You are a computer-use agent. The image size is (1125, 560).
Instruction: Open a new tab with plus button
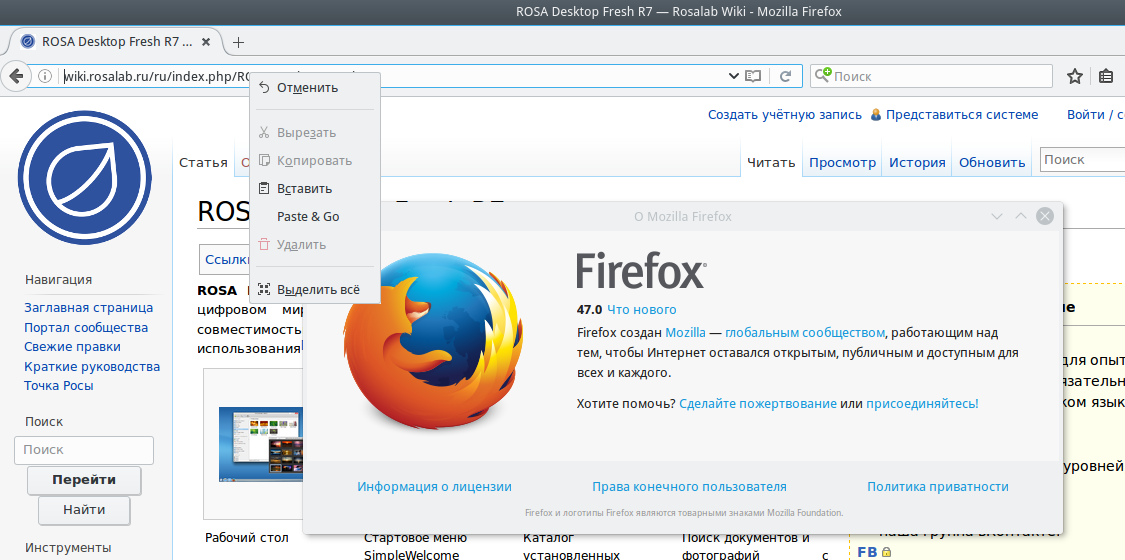[239, 42]
